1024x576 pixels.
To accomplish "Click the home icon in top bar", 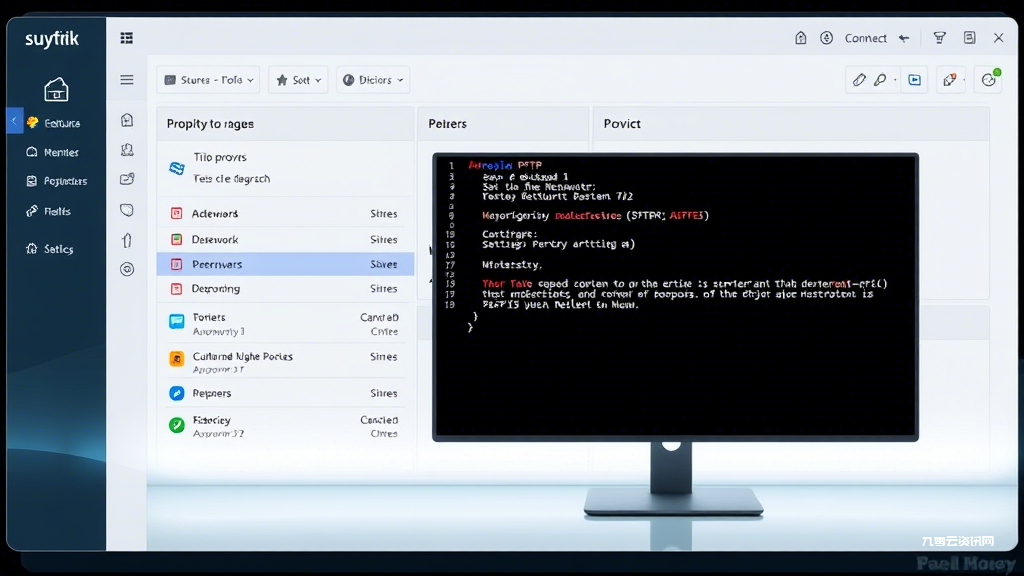I will click(801, 38).
